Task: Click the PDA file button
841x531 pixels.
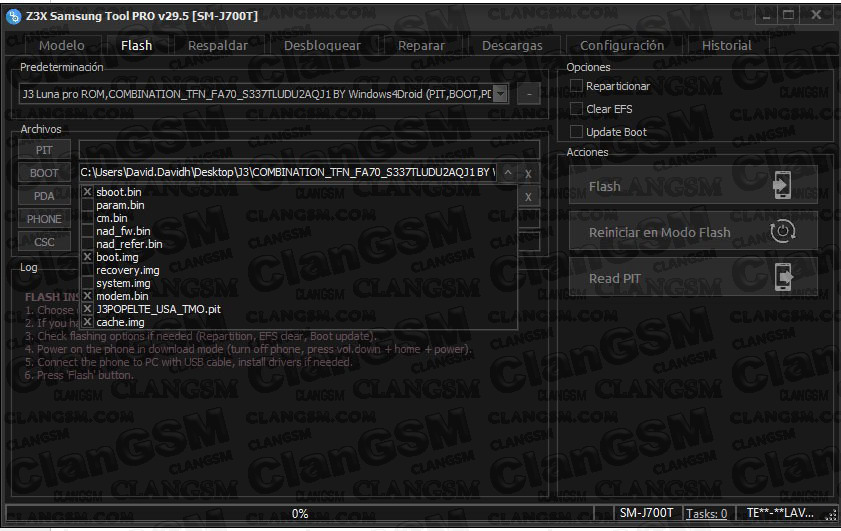Action: click(44, 196)
